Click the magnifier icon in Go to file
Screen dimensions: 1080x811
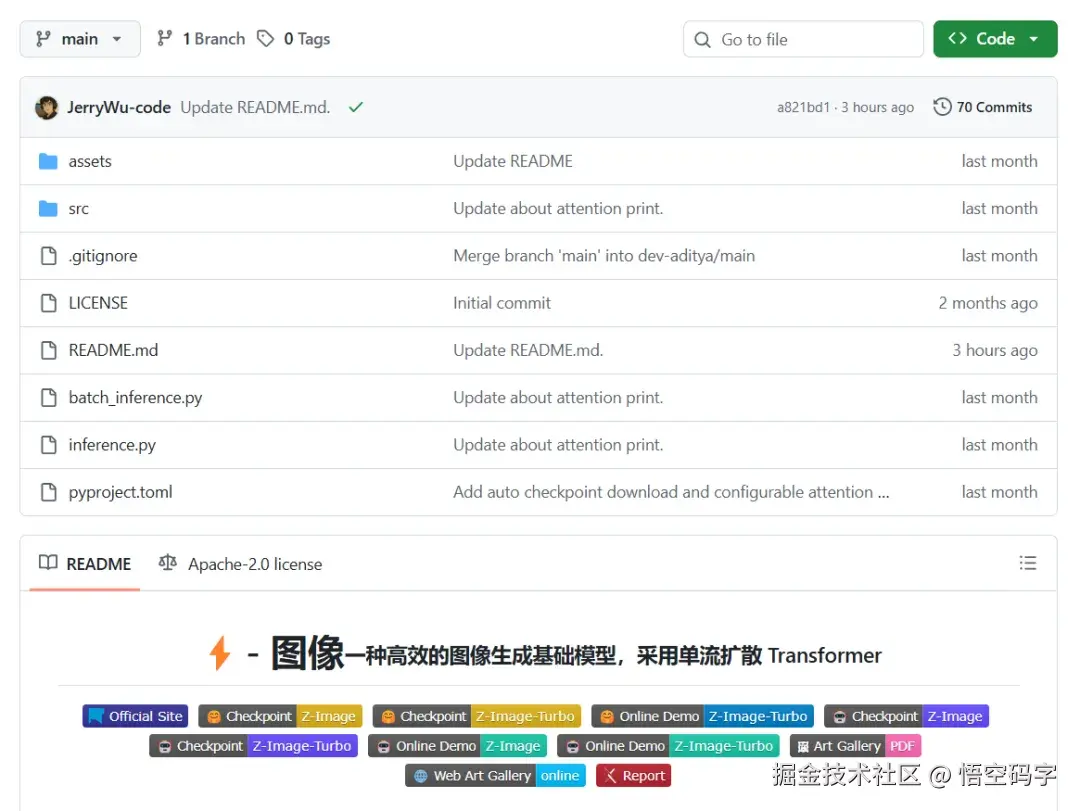pos(702,39)
